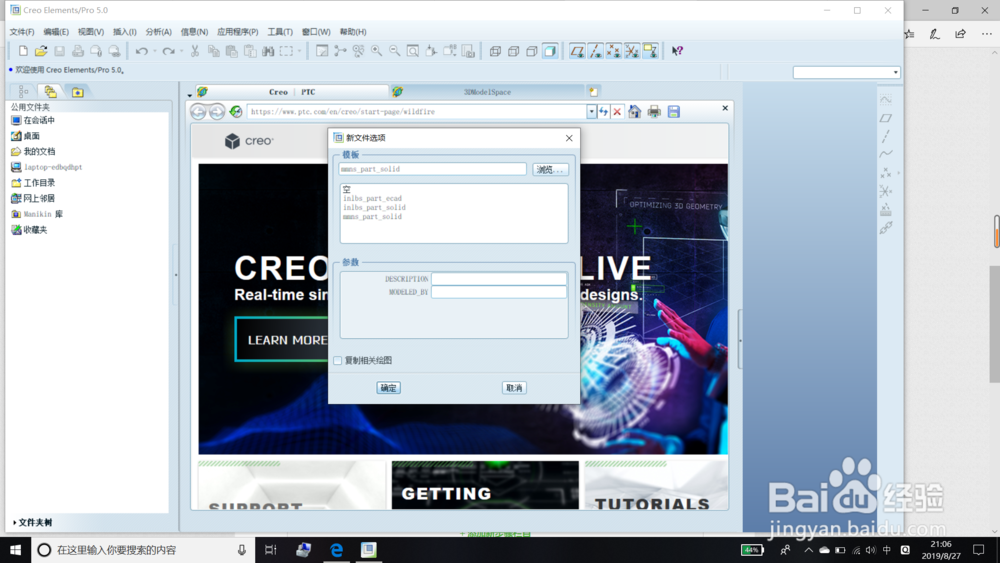
Task: Close the 新文件选项 dialog
Action: coord(569,138)
